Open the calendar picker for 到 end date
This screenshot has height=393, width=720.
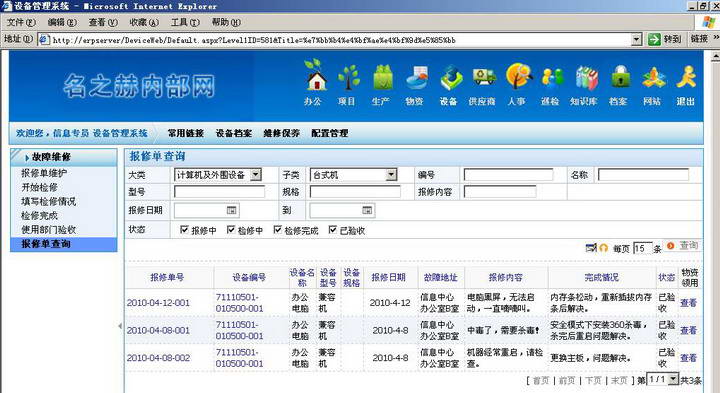point(367,210)
